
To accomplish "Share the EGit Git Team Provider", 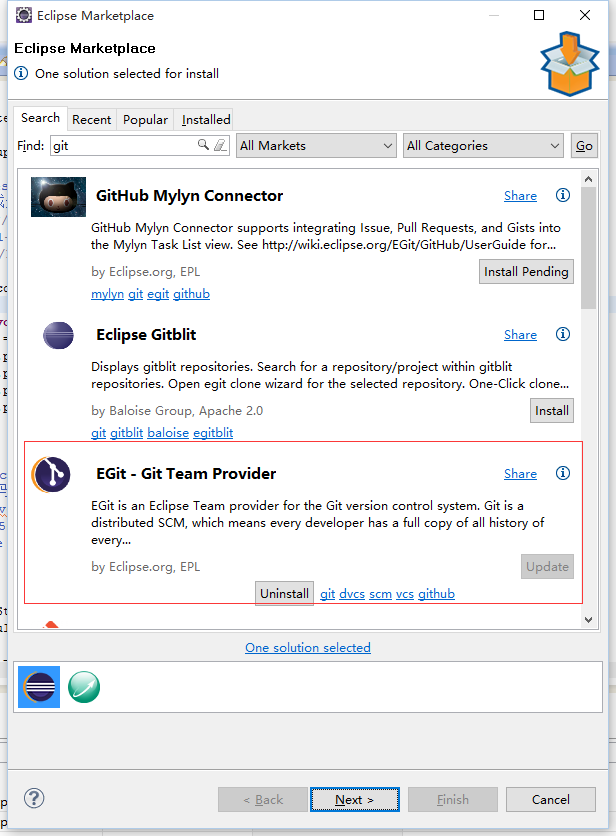I will (521, 473).
